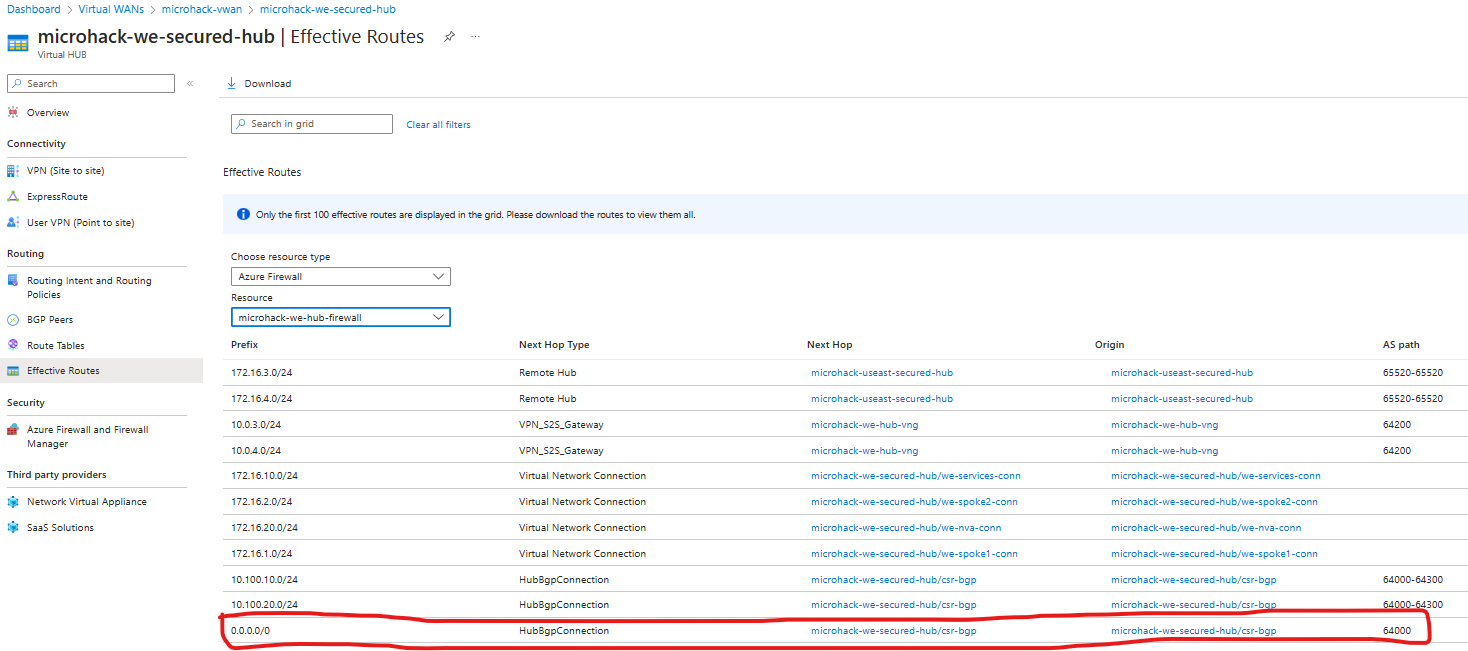This screenshot has height=651, width=1468.
Task: Open VPN (Site to site) menu item
Action: (65, 171)
